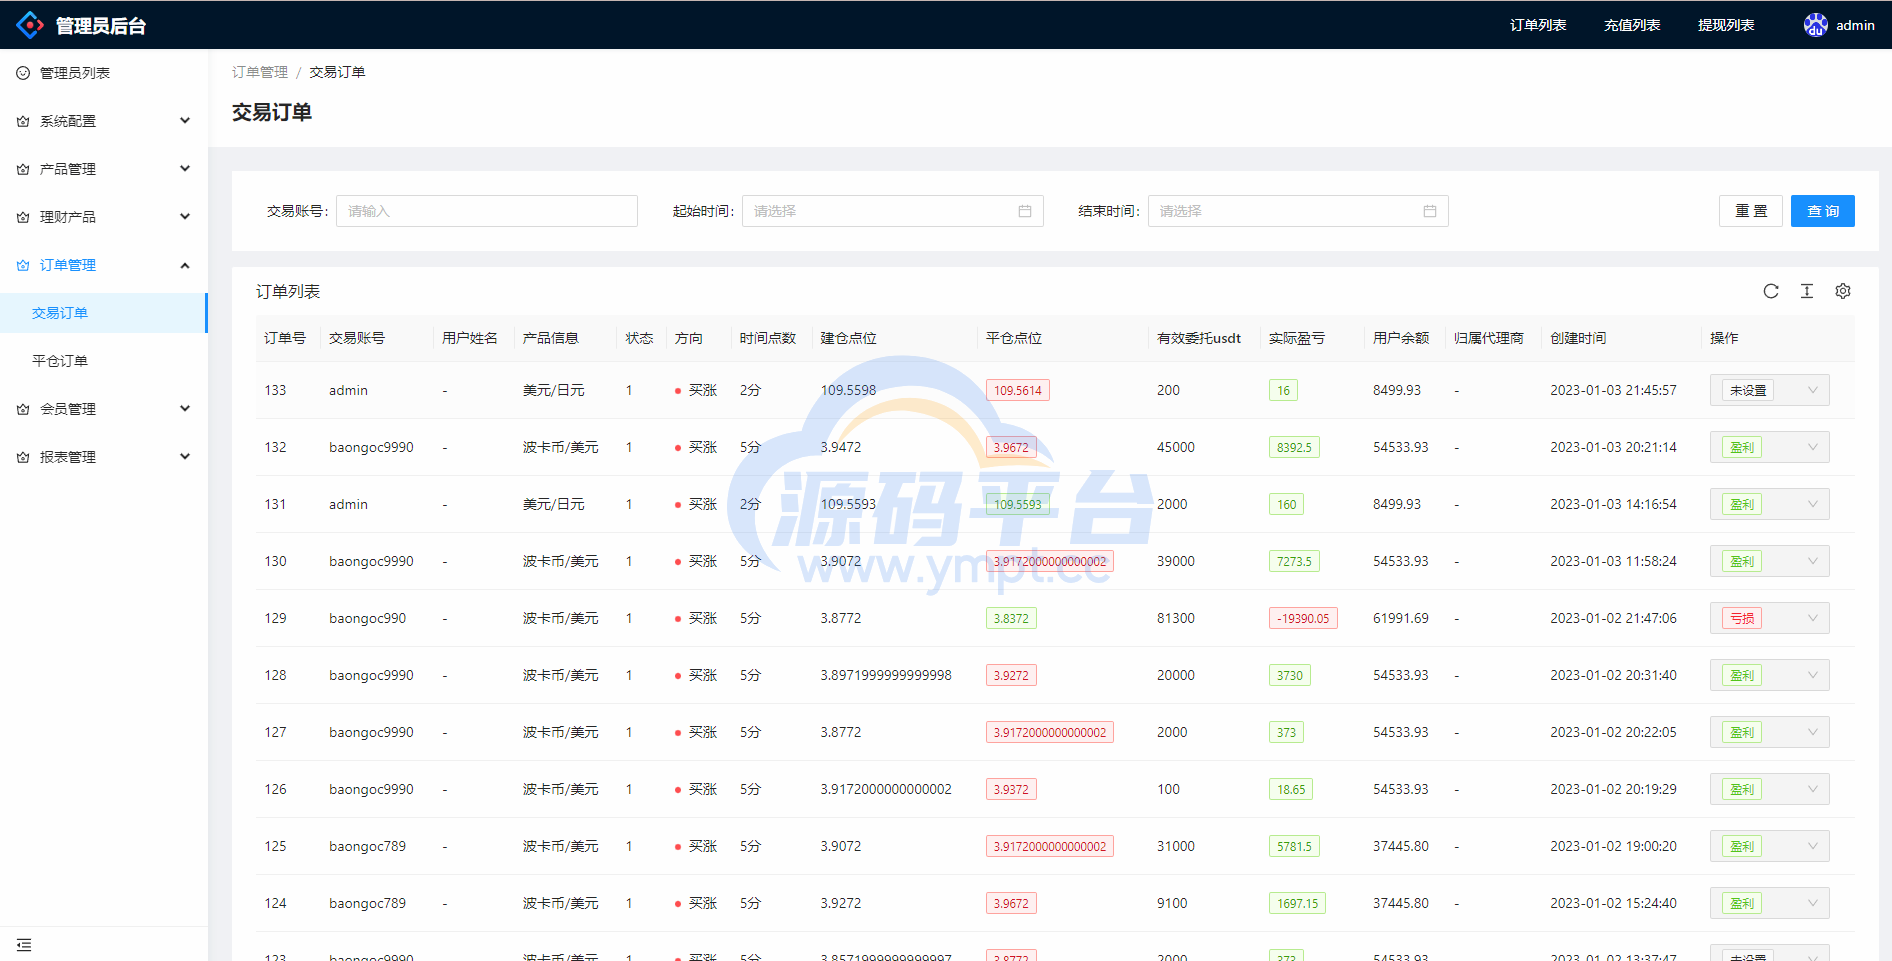Screen dimensions: 1892x961
Task: Collapse the 订单管理 submenu chevron
Action: (x=185, y=265)
